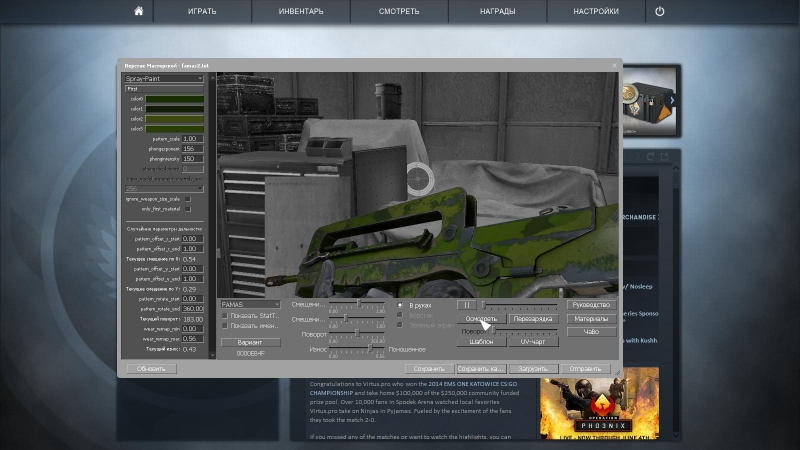
Task: Close the Workshop Workbench window
Action: [614, 65]
